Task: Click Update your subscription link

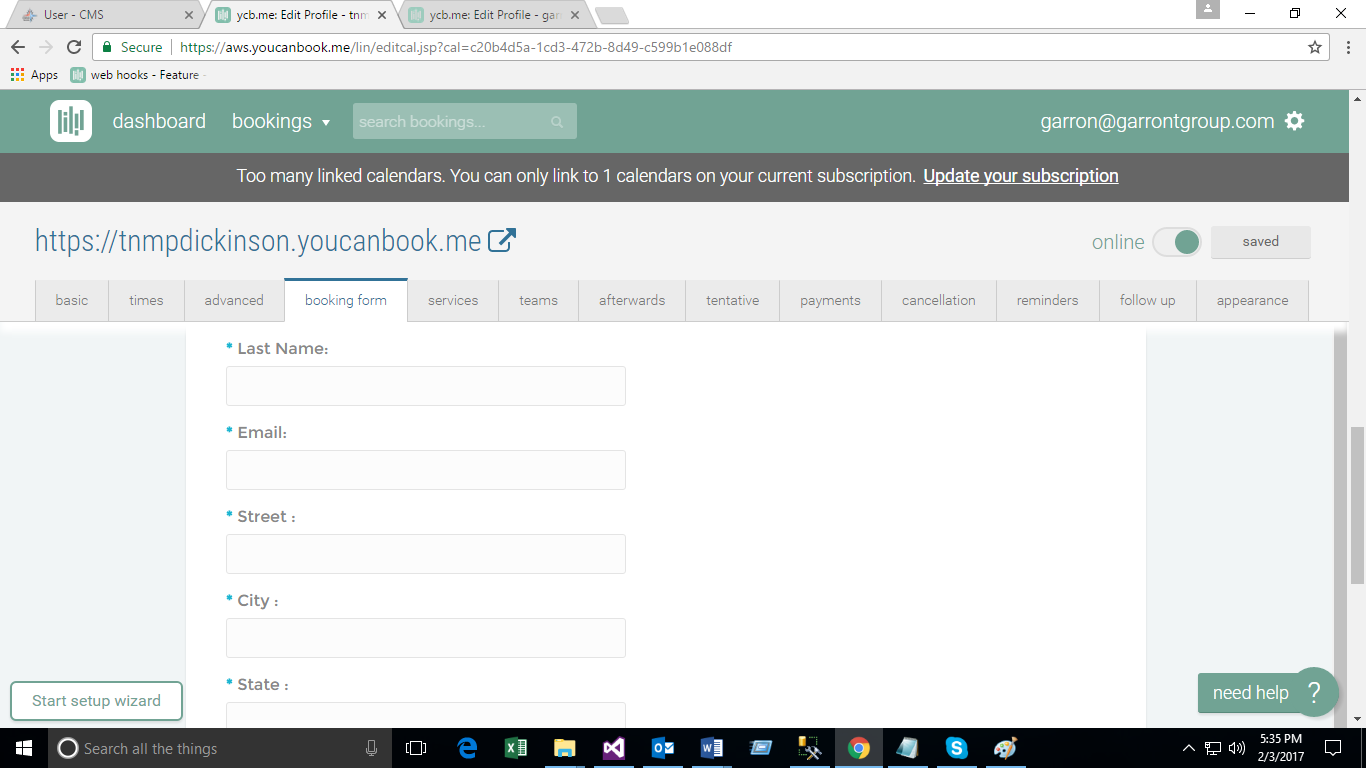Action: 1020,176
